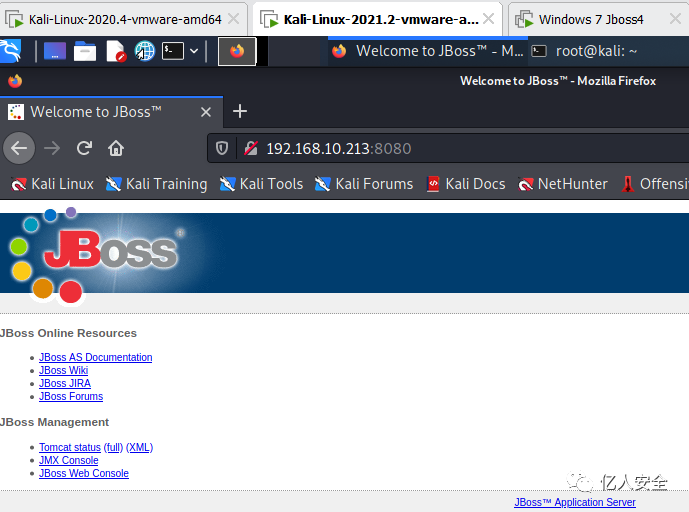Open the tracking protection shield icon

point(222,149)
